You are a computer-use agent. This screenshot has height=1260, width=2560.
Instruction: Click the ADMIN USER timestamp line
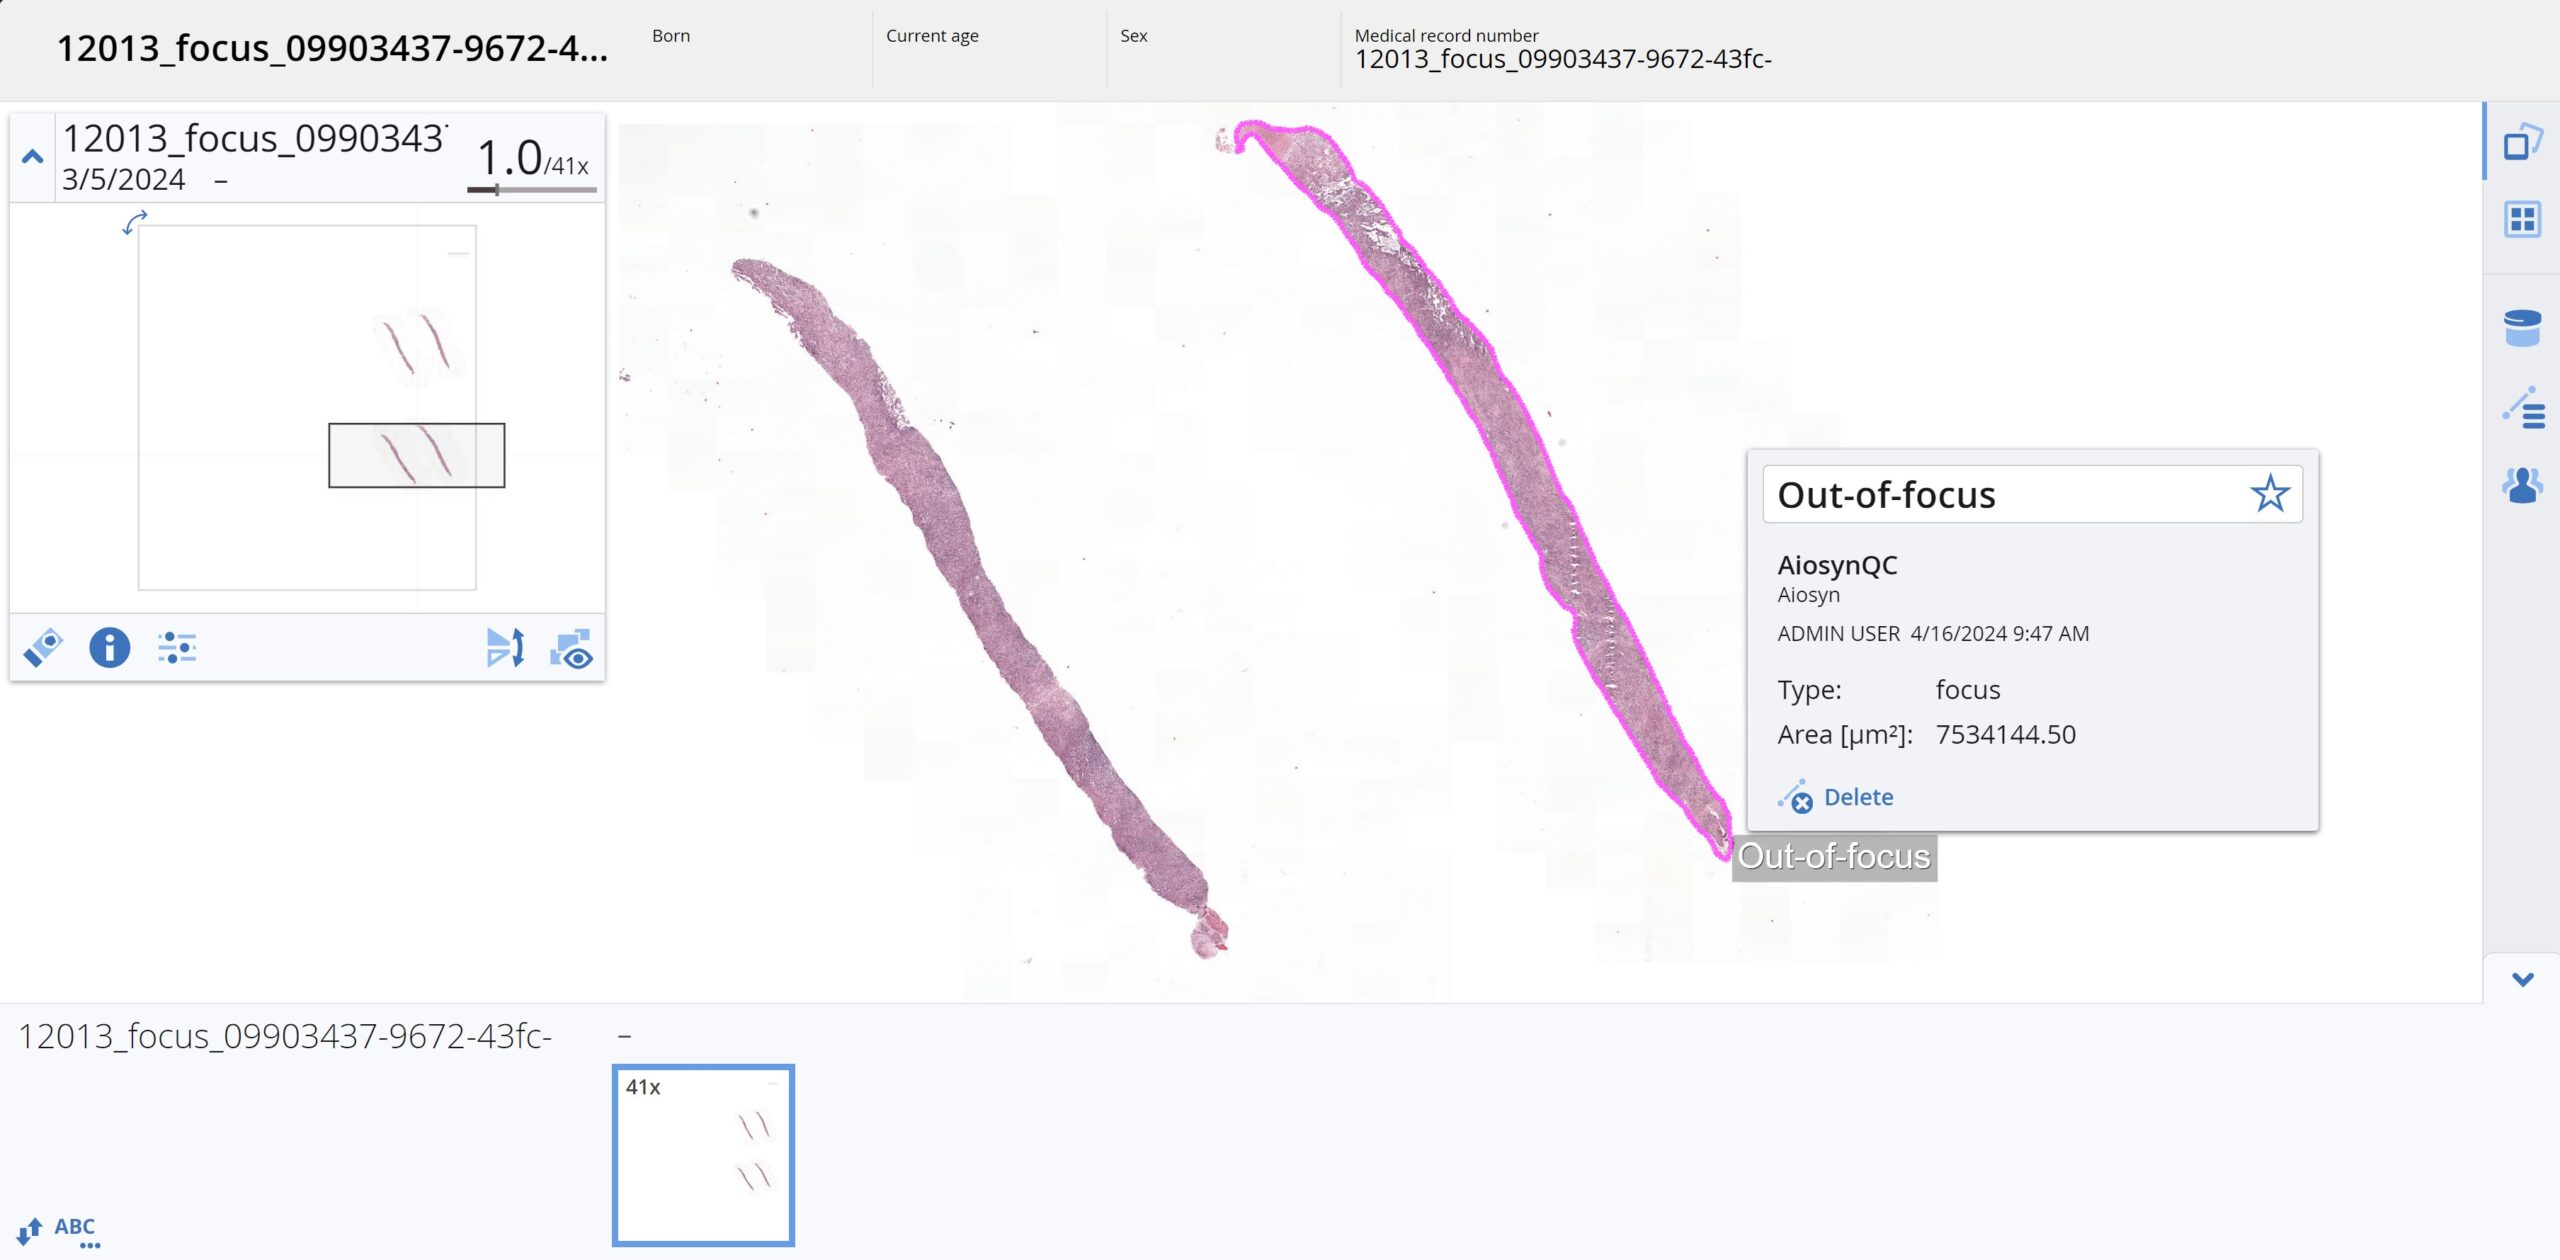tap(1933, 634)
